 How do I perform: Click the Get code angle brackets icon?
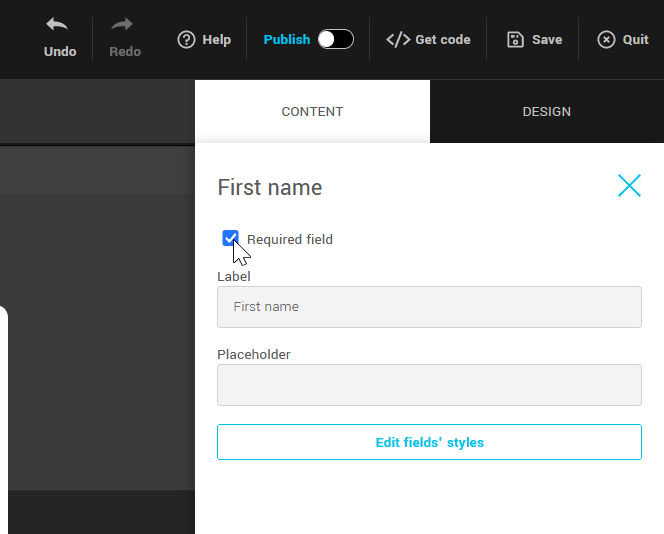pyautogui.click(x=398, y=40)
